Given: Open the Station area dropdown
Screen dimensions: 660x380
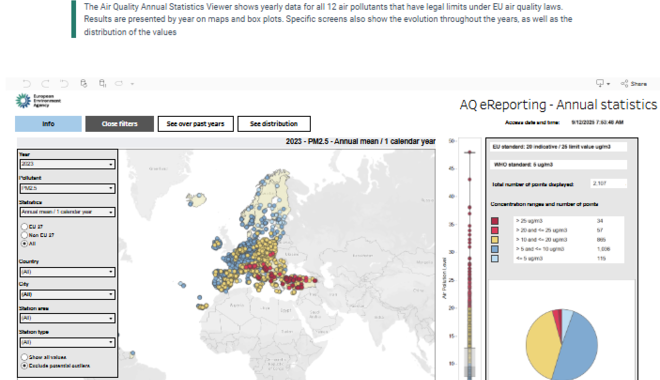Looking at the screenshot, I should click(x=67, y=318).
